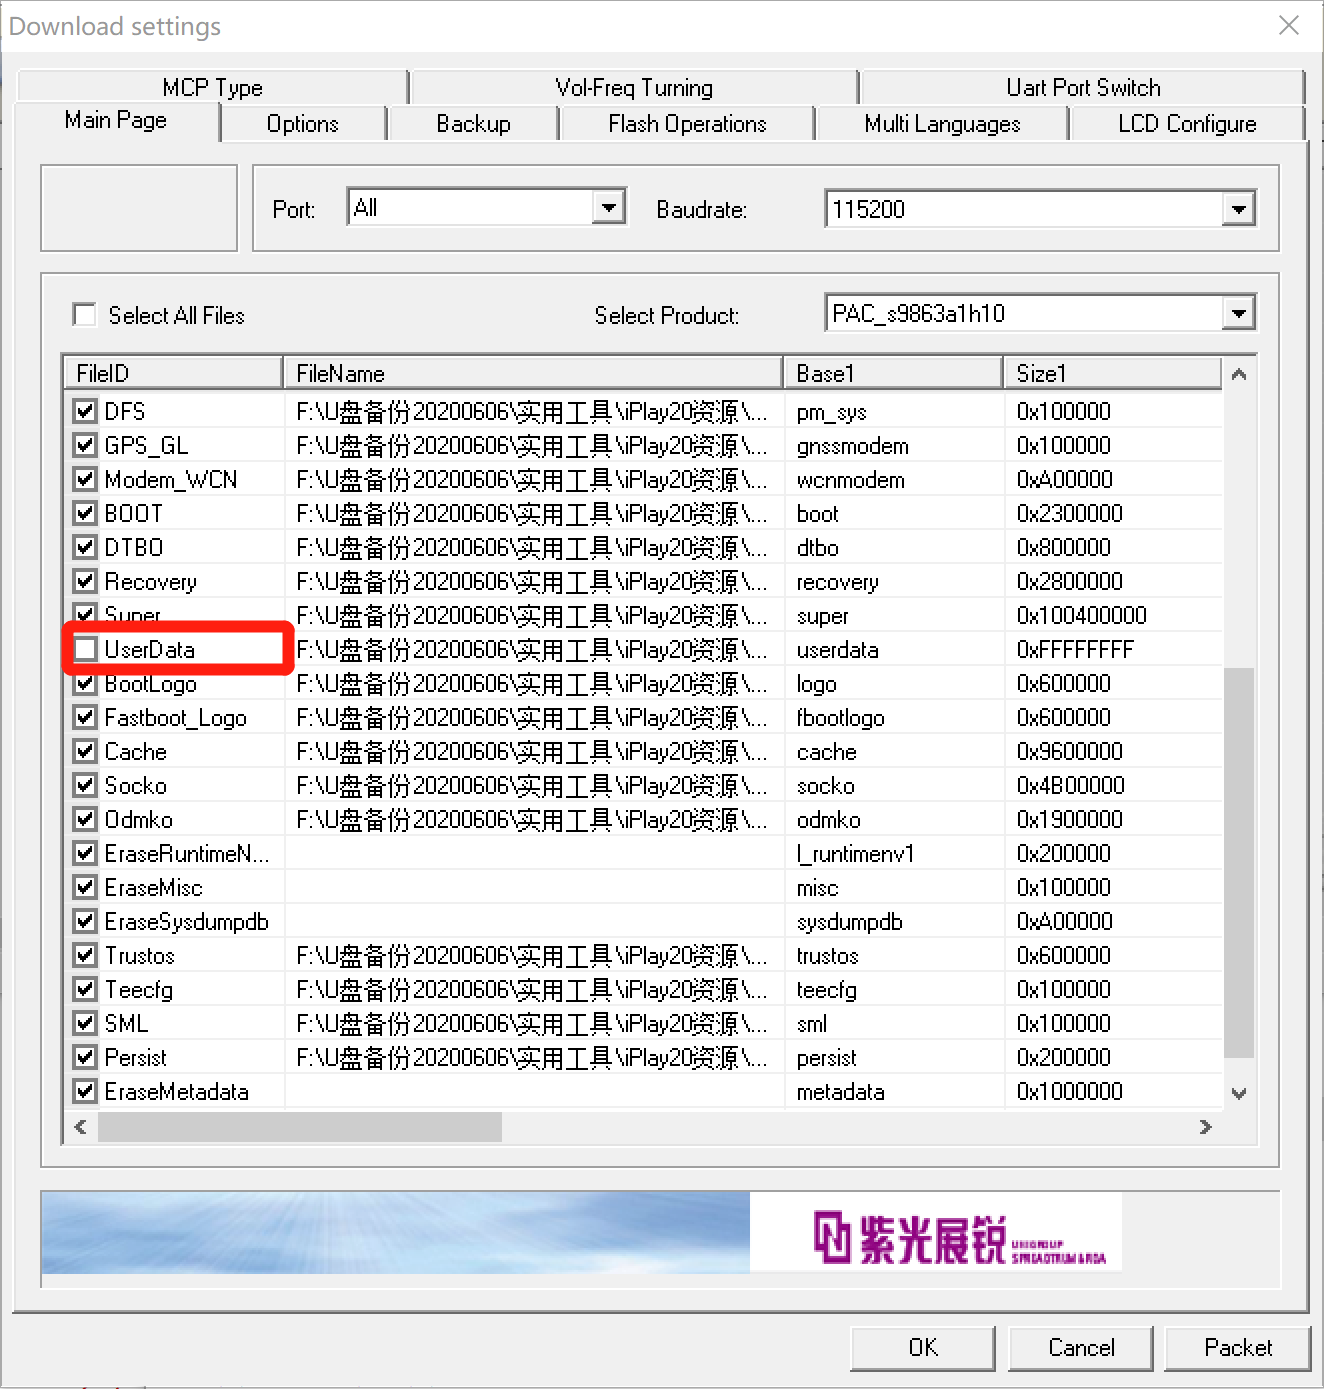Close the Download settings window
The width and height of the screenshot is (1324, 1389).
(x=1289, y=25)
